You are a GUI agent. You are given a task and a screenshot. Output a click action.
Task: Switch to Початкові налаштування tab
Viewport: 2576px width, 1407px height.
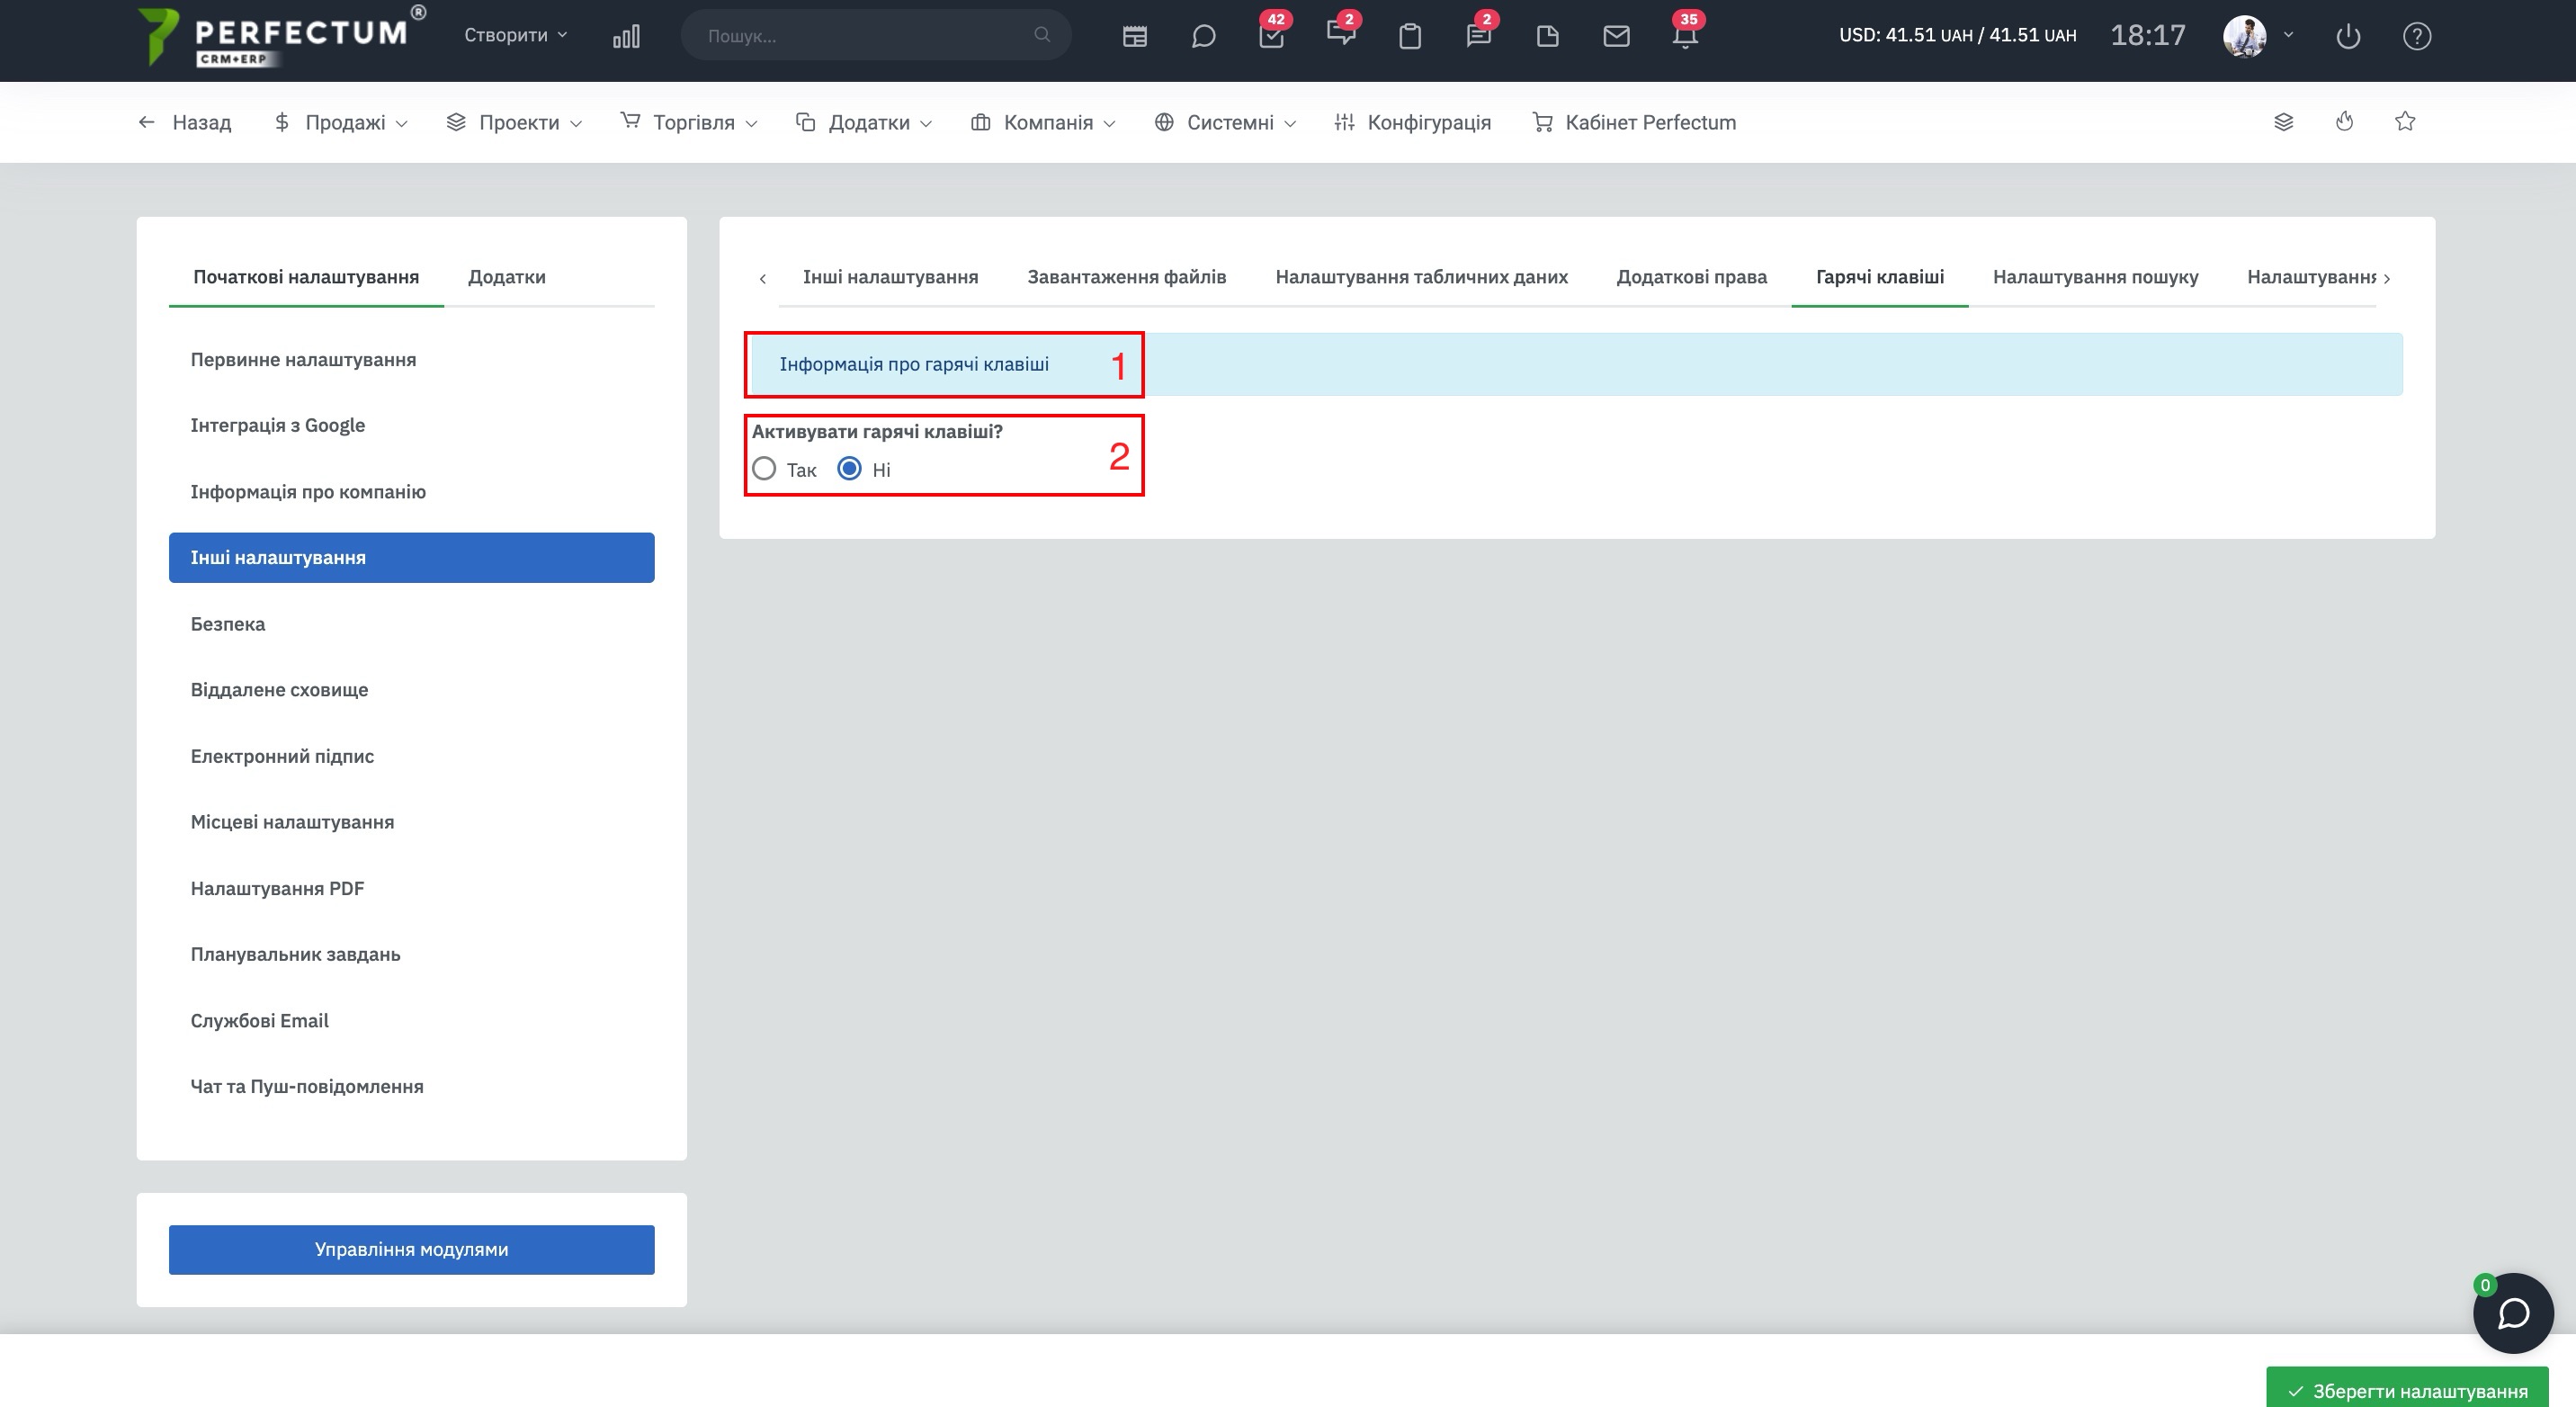click(306, 277)
